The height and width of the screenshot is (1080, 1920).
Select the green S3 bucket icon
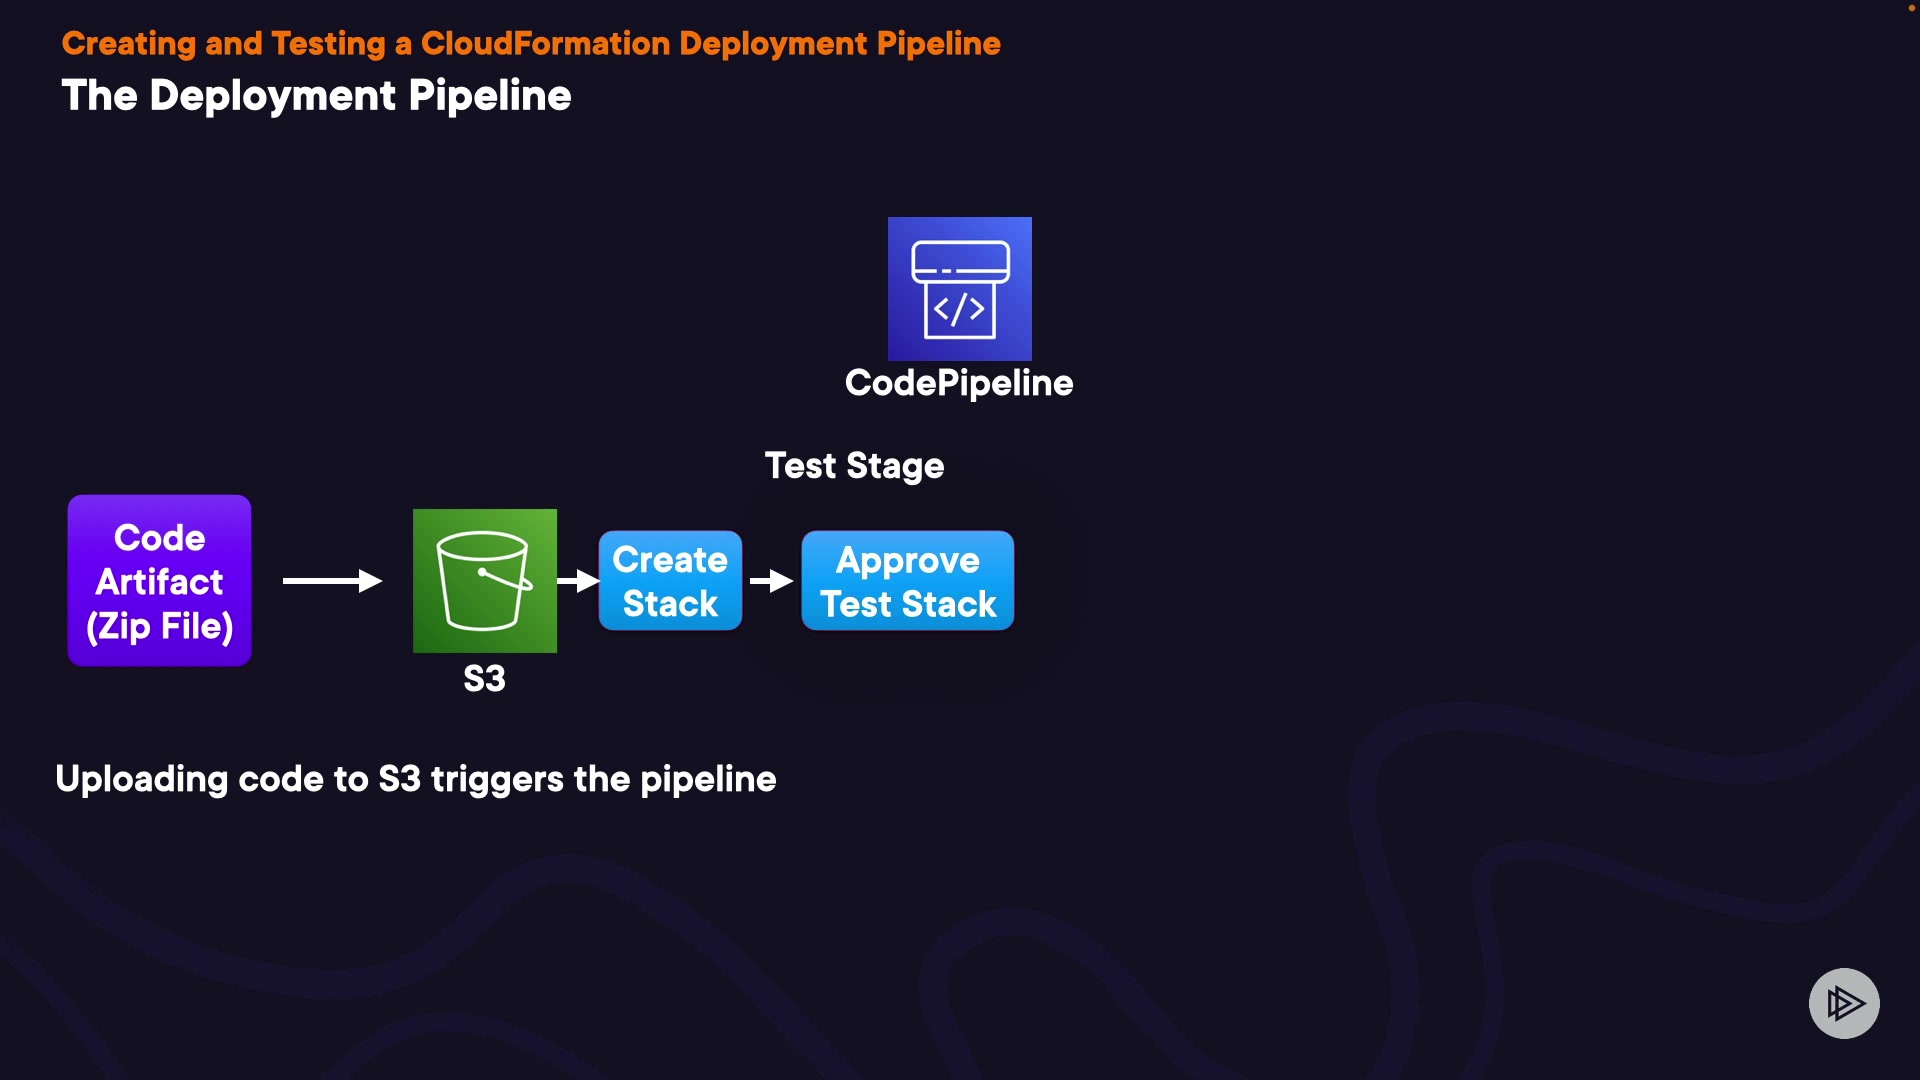point(484,580)
